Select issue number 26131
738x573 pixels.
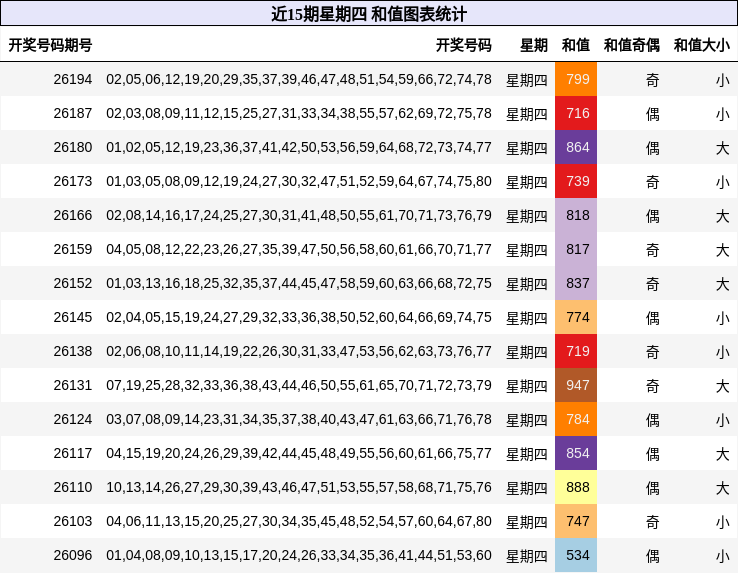72,385
